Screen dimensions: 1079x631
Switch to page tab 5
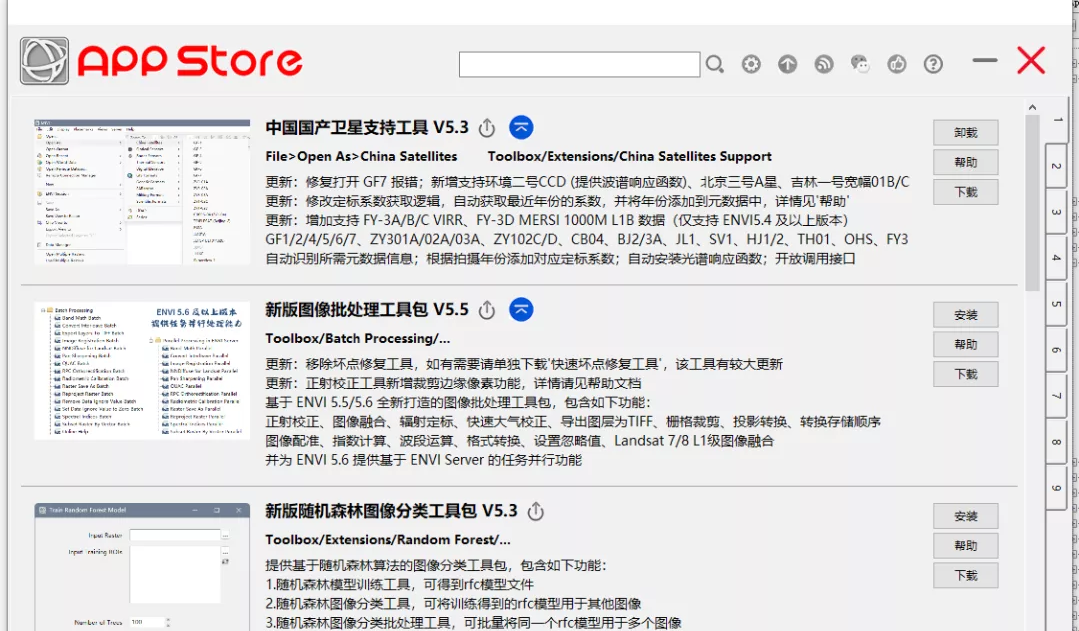point(1056,304)
